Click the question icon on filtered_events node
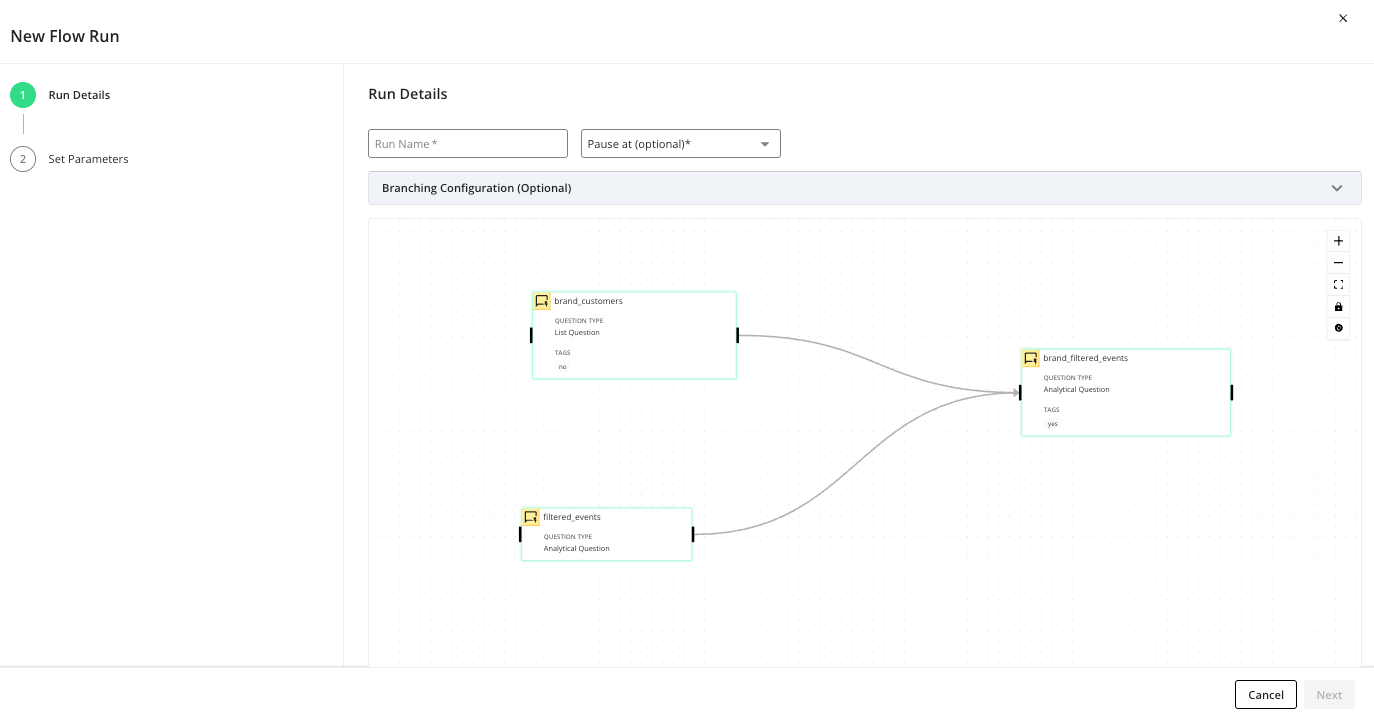1374x716 pixels. [x=531, y=516]
